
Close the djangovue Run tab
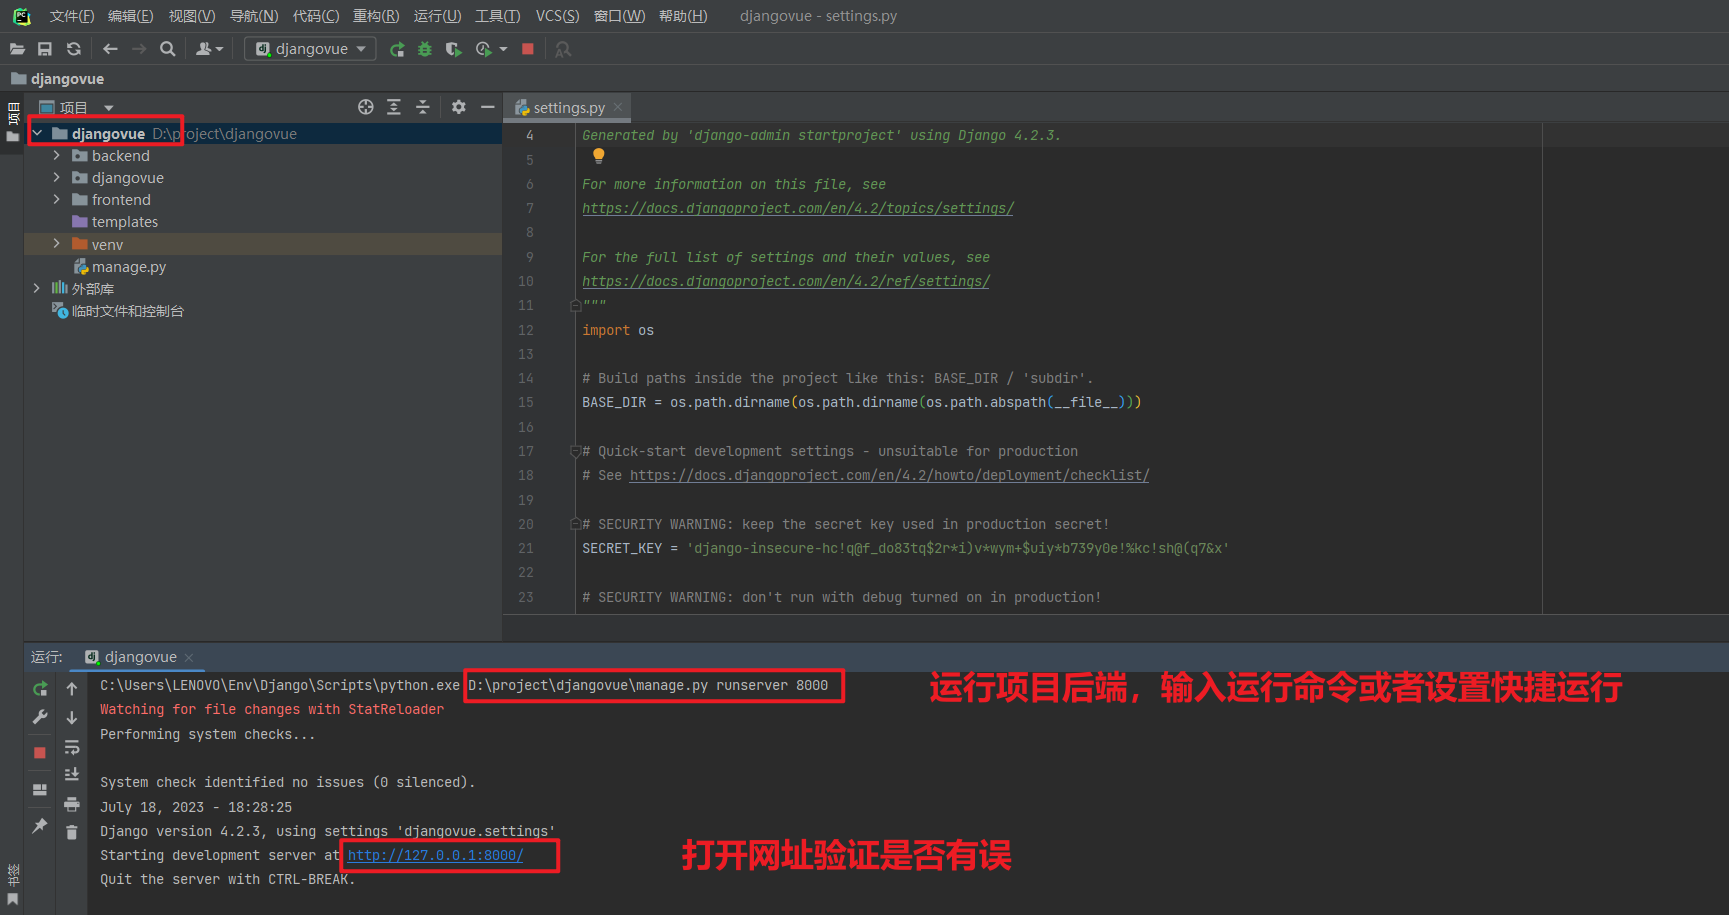(189, 657)
